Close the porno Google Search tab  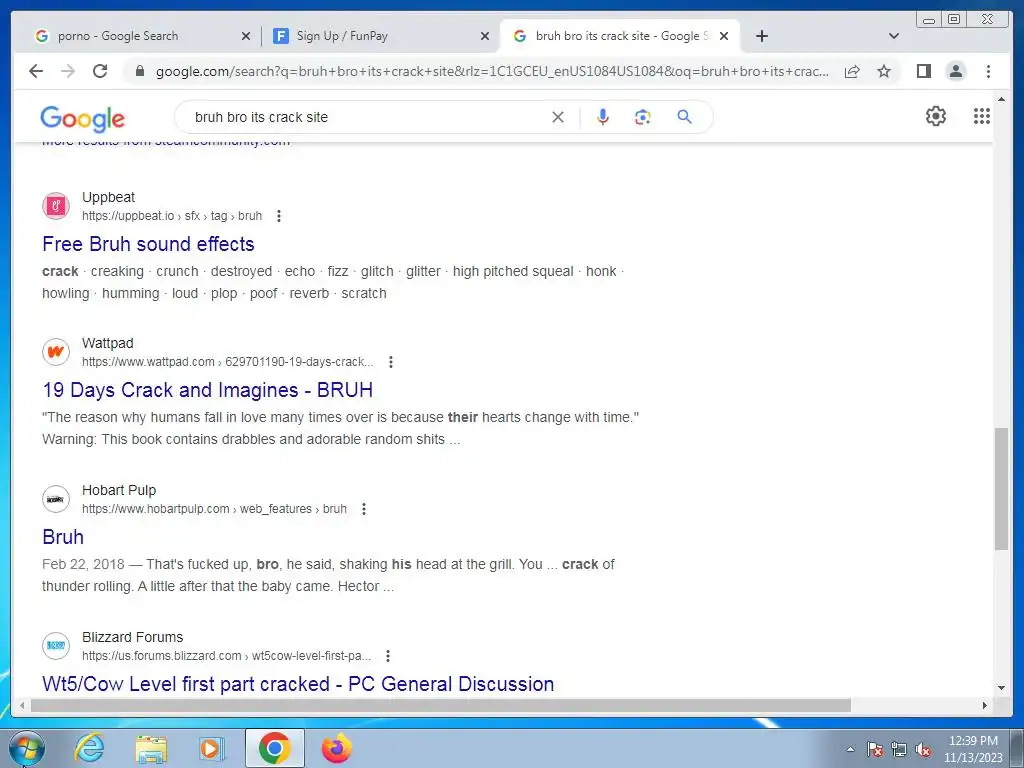(x=246, y=36)
